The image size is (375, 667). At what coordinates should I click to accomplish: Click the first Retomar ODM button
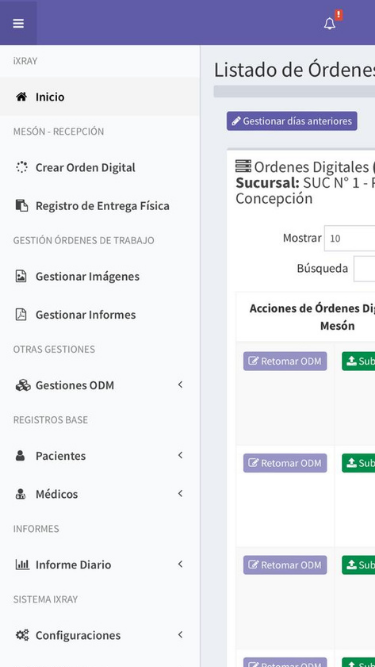pos(285,361)
